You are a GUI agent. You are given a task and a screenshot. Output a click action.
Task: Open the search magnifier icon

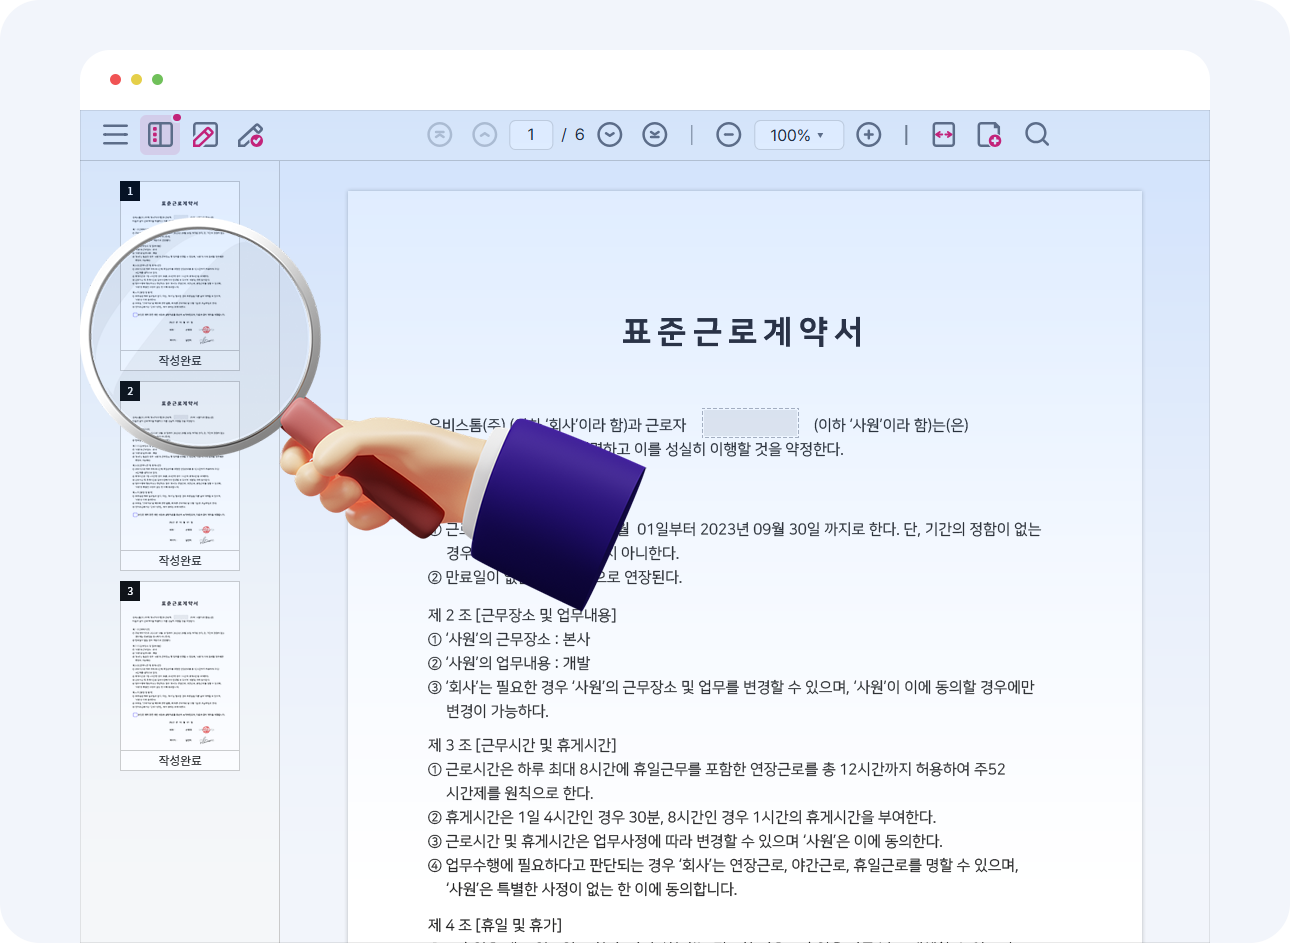tap(1037, 135)
